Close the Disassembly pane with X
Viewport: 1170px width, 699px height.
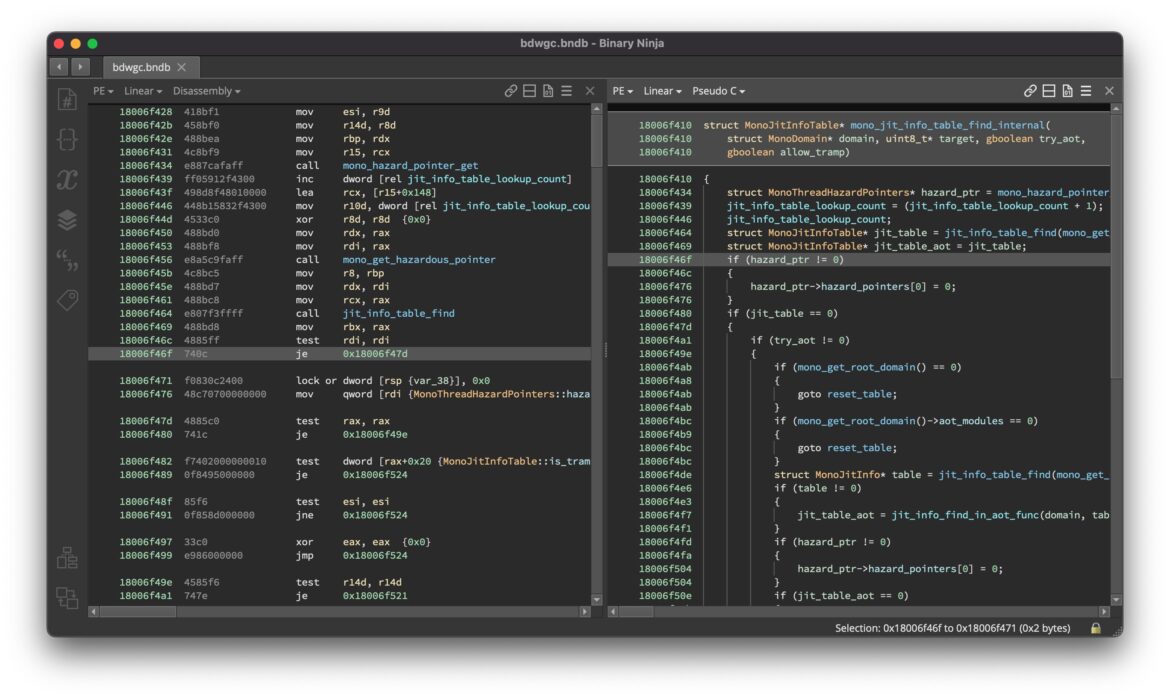click(590, 91)
